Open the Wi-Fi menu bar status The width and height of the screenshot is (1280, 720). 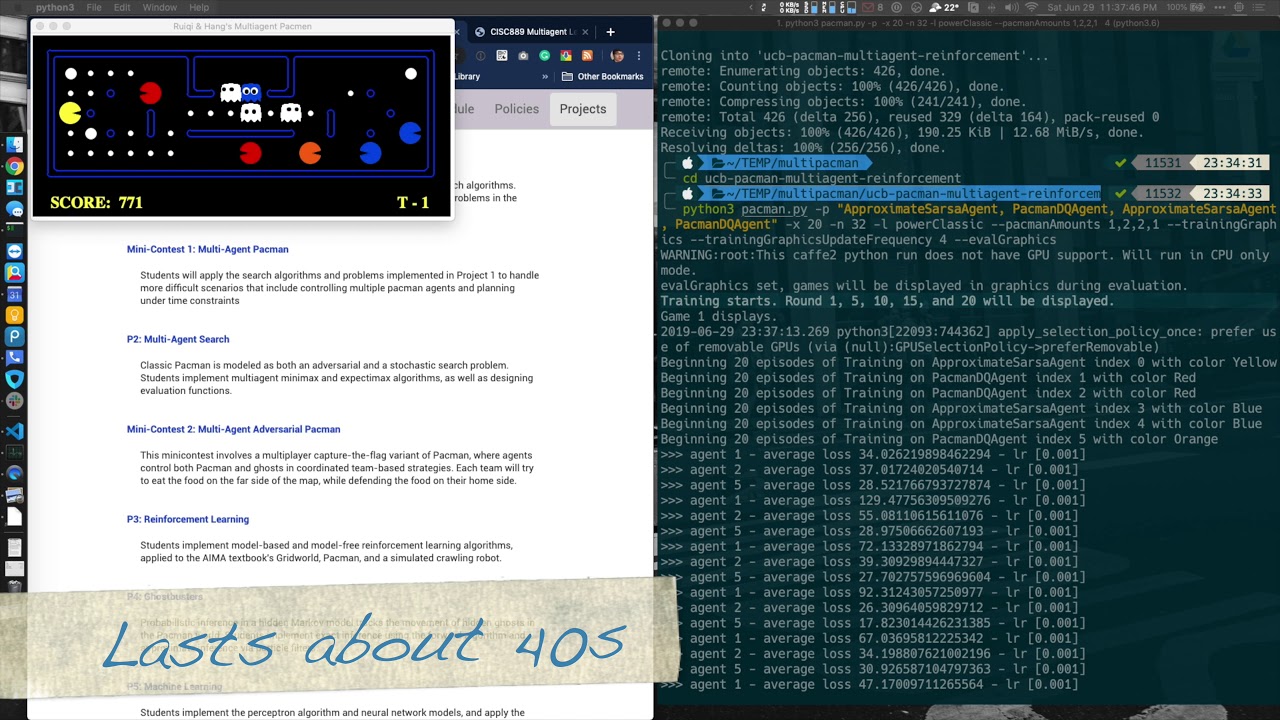point(1031,7)
